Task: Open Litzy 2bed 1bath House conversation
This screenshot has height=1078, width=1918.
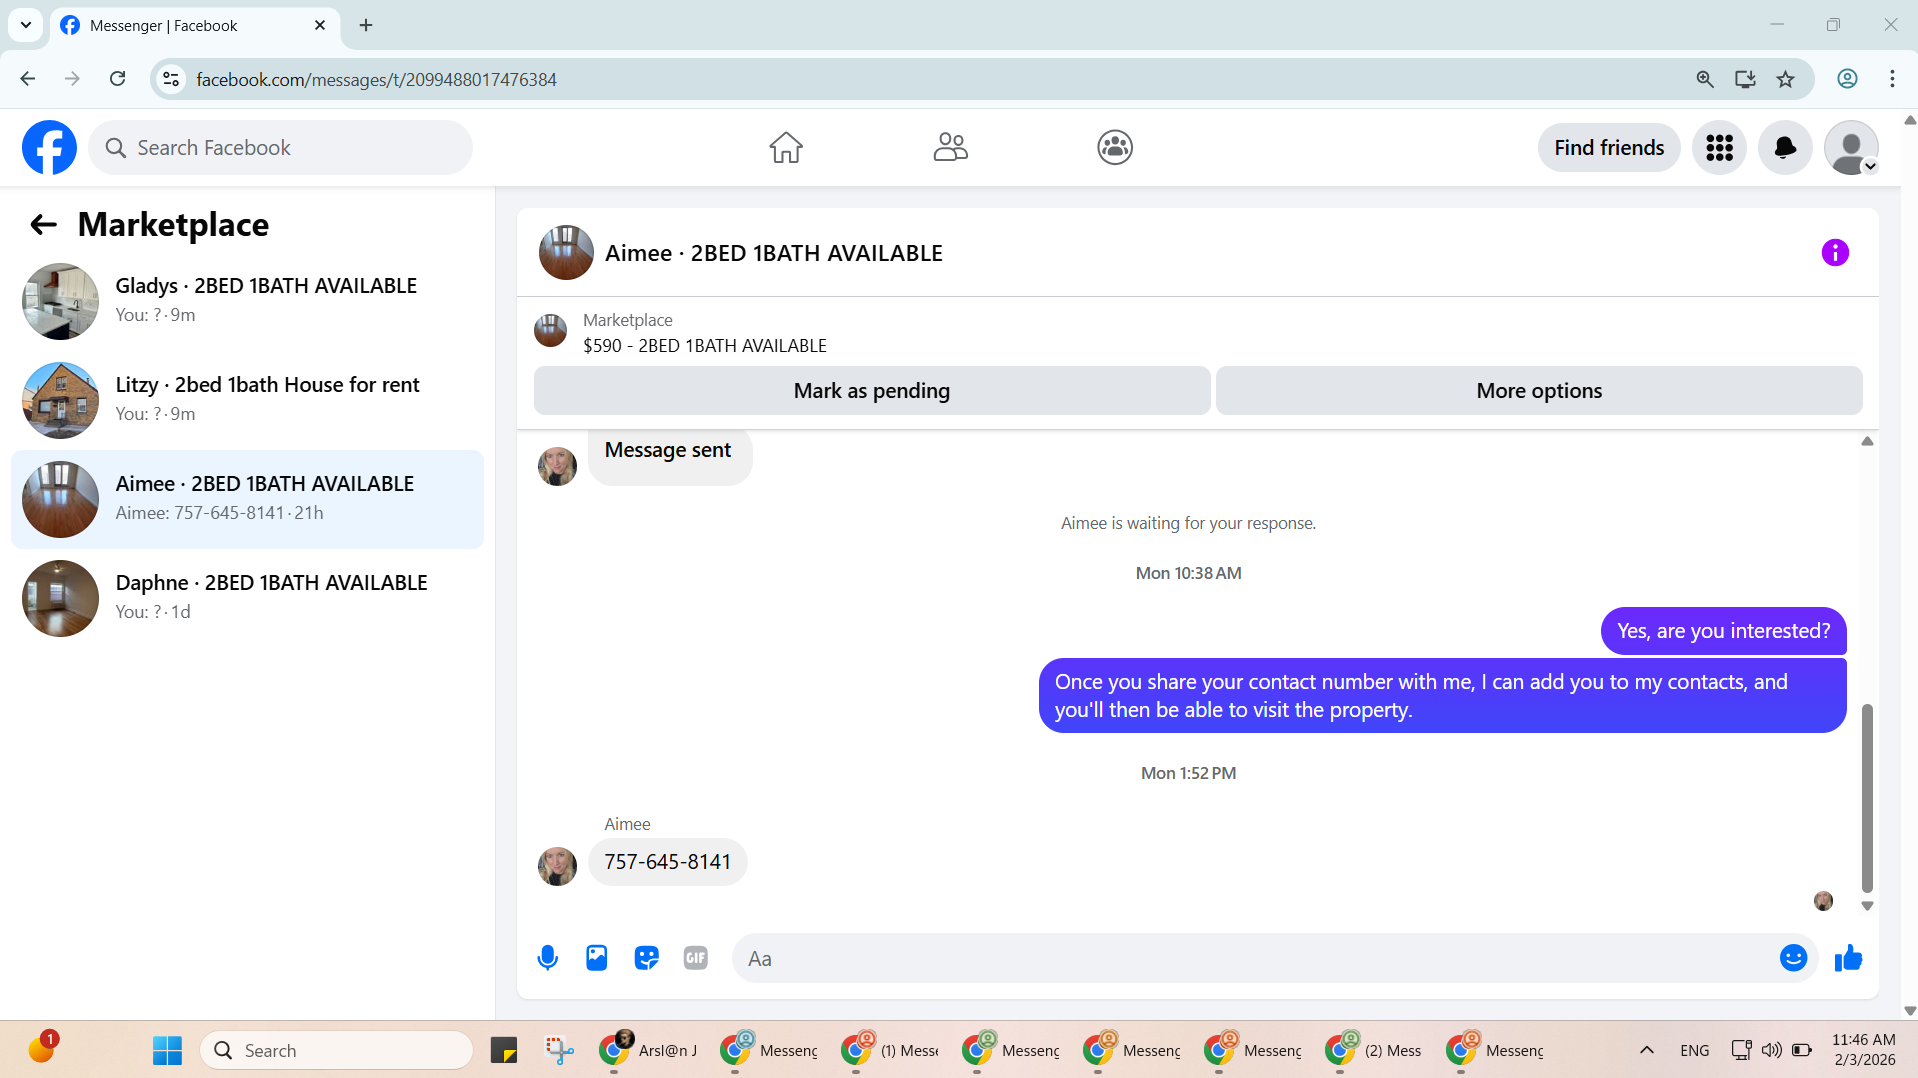Action: (247, 400)
